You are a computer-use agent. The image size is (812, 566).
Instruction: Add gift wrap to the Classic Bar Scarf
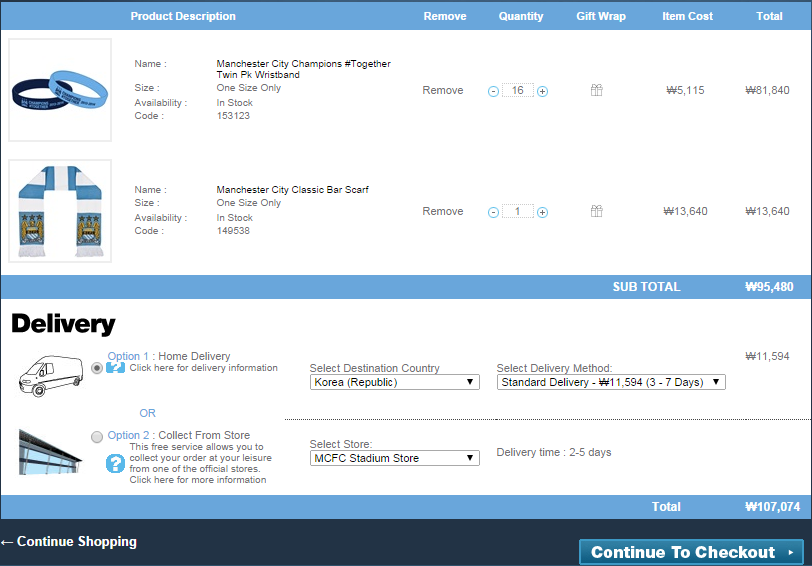[597, 211]
